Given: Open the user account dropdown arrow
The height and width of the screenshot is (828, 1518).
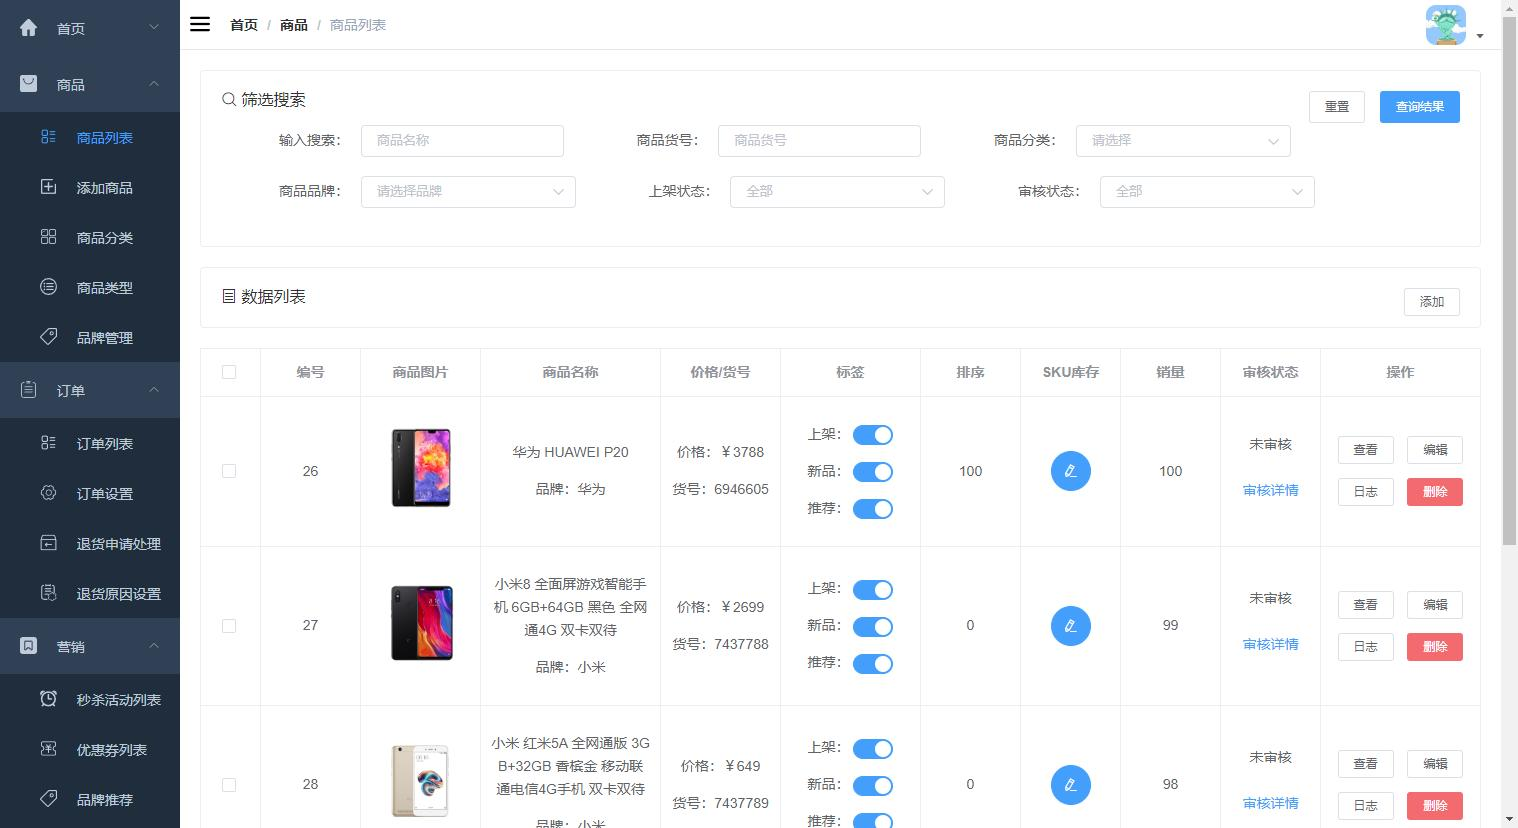Looking at the screenshot, I should (1480, 36).
